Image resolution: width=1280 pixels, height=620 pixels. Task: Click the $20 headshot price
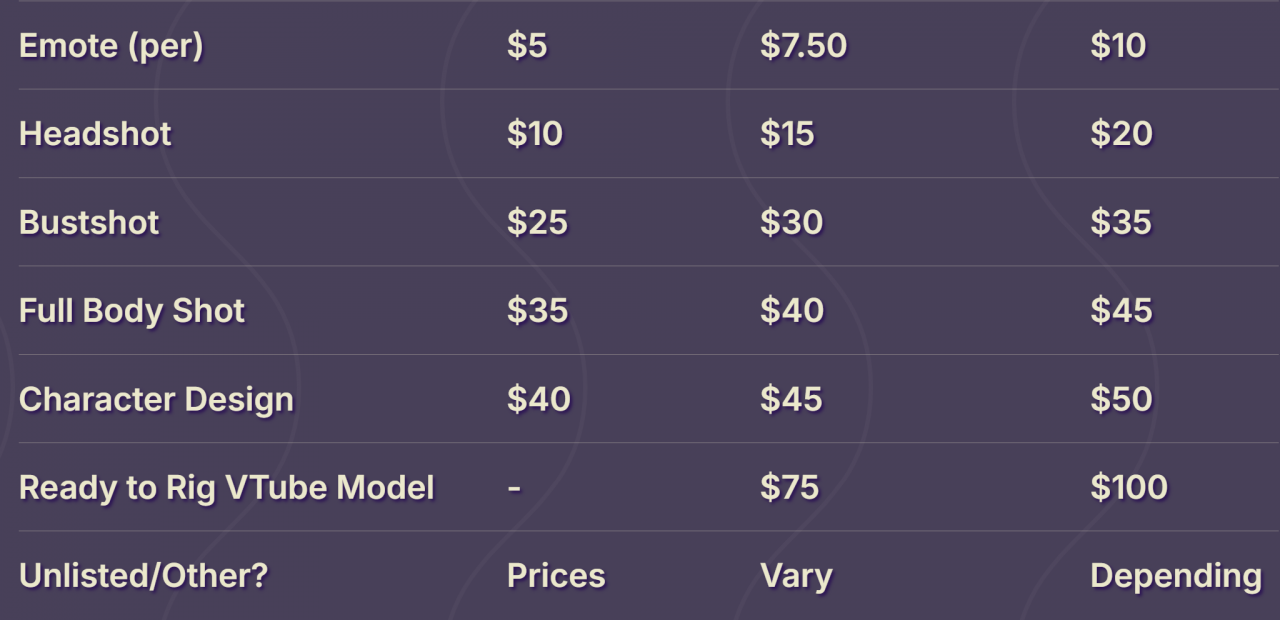(x=1122, y=134)
